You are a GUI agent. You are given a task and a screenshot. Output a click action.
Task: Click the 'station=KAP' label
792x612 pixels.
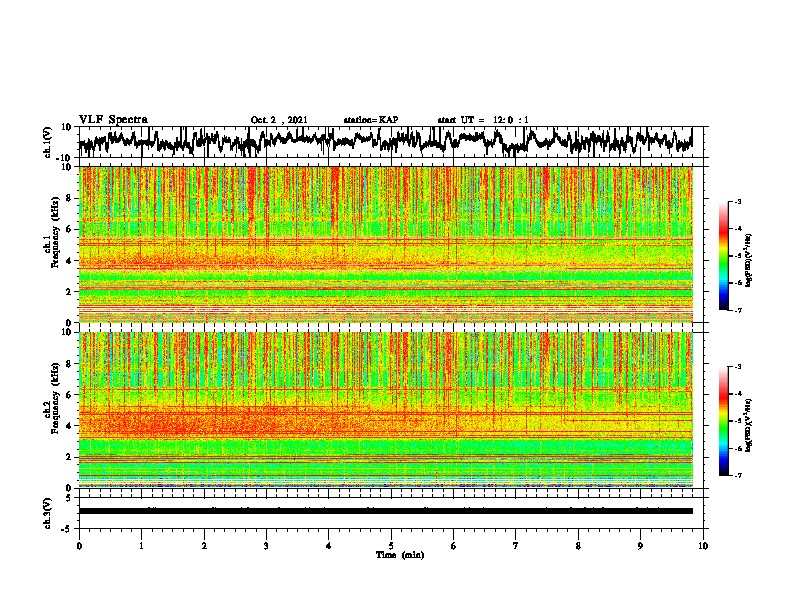(371, 120)
